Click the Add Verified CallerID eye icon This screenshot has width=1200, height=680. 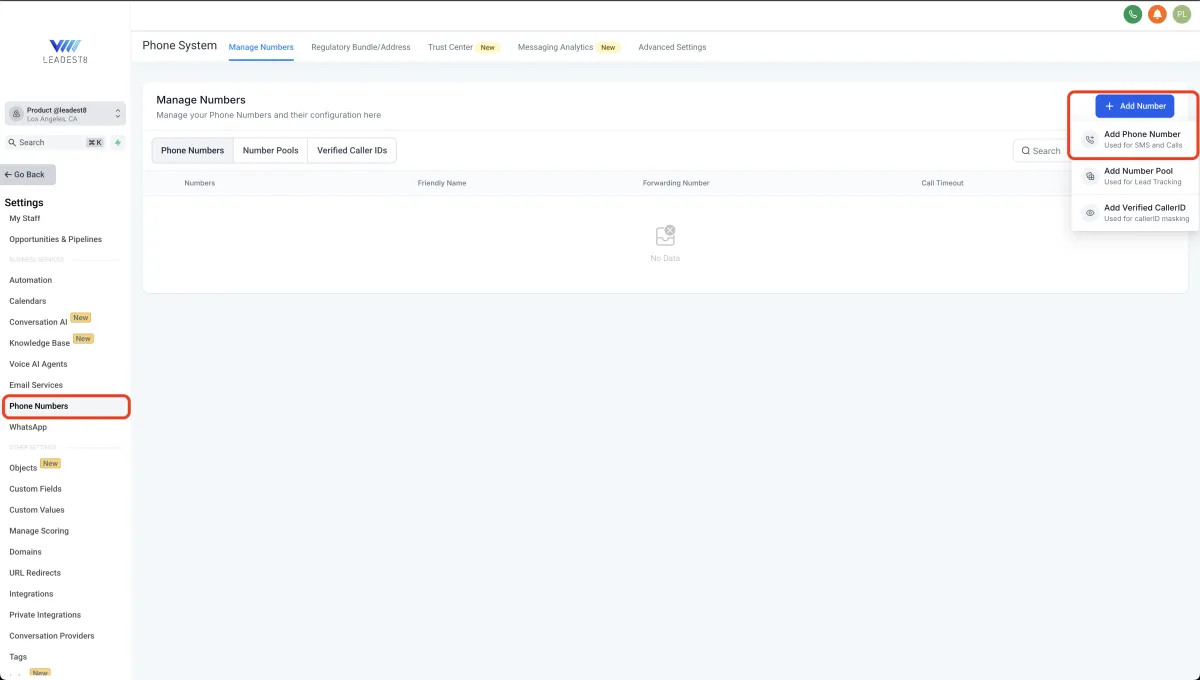(1090, 213)
